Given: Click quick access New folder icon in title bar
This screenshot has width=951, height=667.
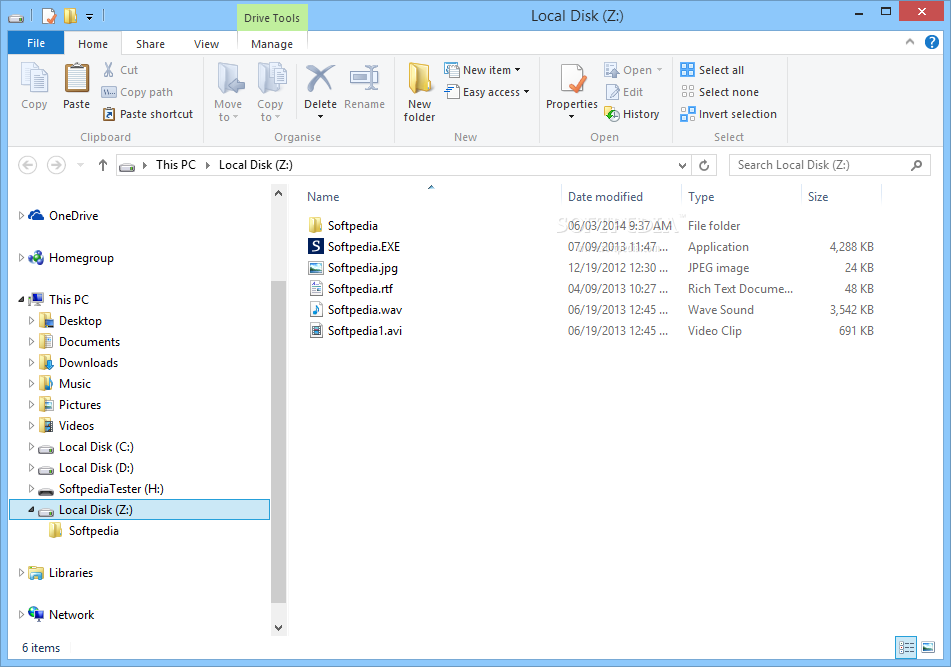Looking at the screenshot, I should (x=70, y=16).
